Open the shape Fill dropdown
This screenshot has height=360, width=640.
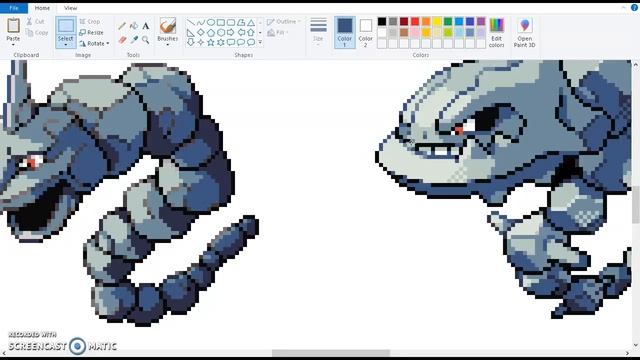[278, 32]
